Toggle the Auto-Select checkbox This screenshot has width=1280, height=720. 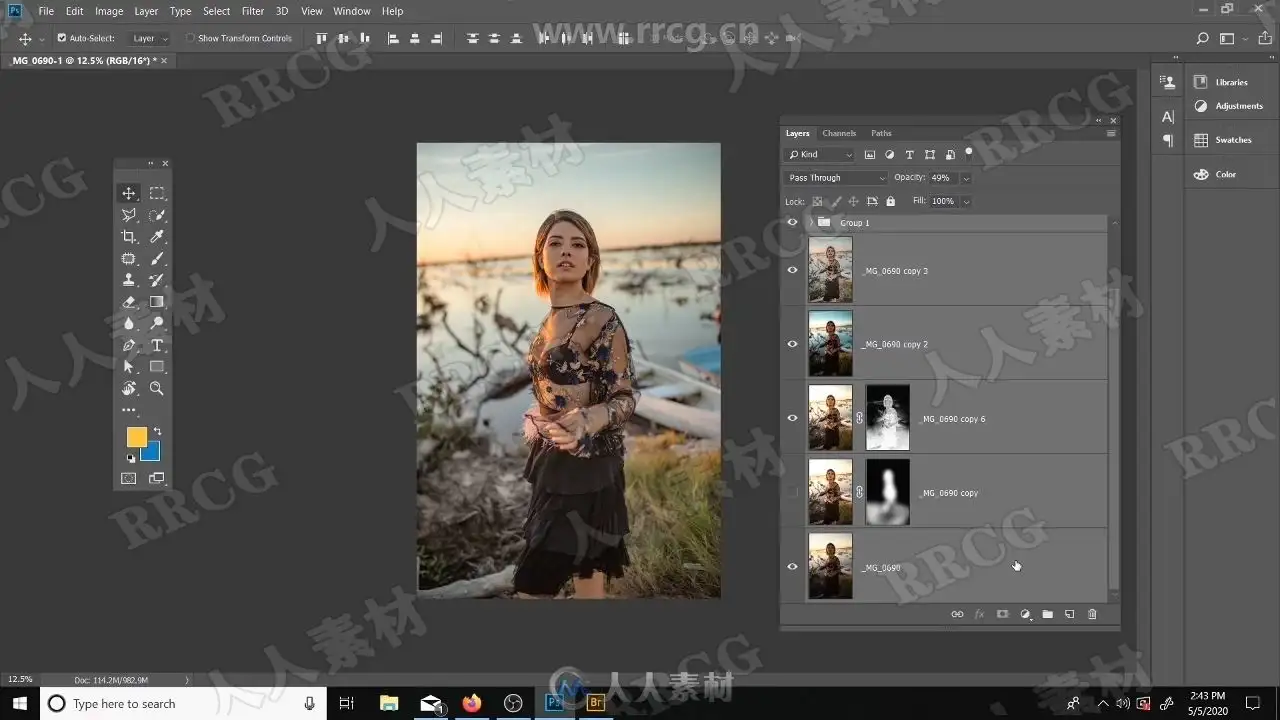pyautogui.click(x=62, y=38)
